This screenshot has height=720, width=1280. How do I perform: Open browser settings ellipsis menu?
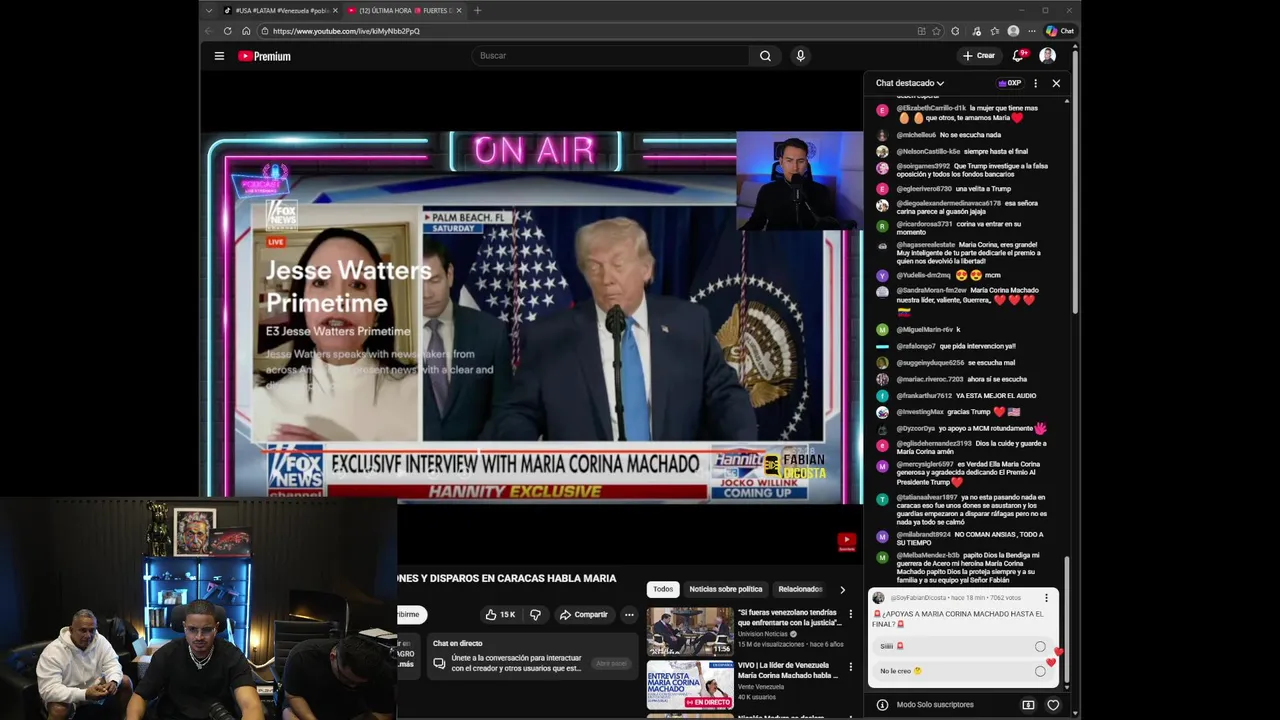[1032, 31]
